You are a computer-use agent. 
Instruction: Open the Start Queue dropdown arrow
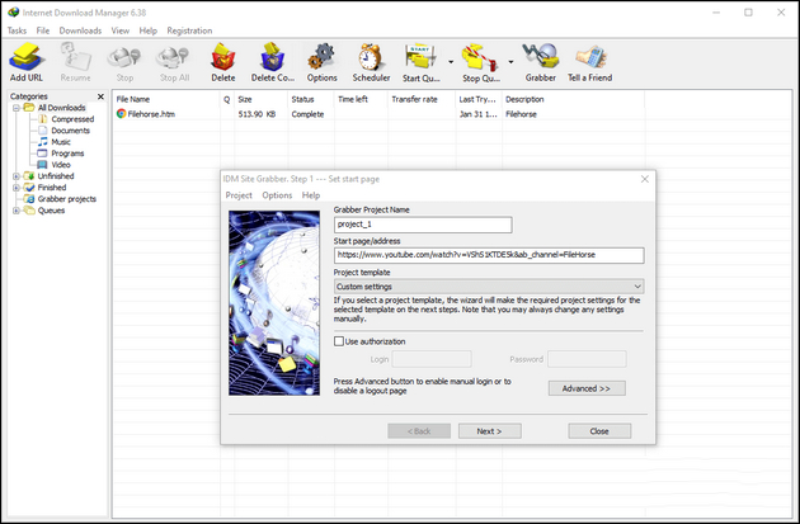pos(451,62)
